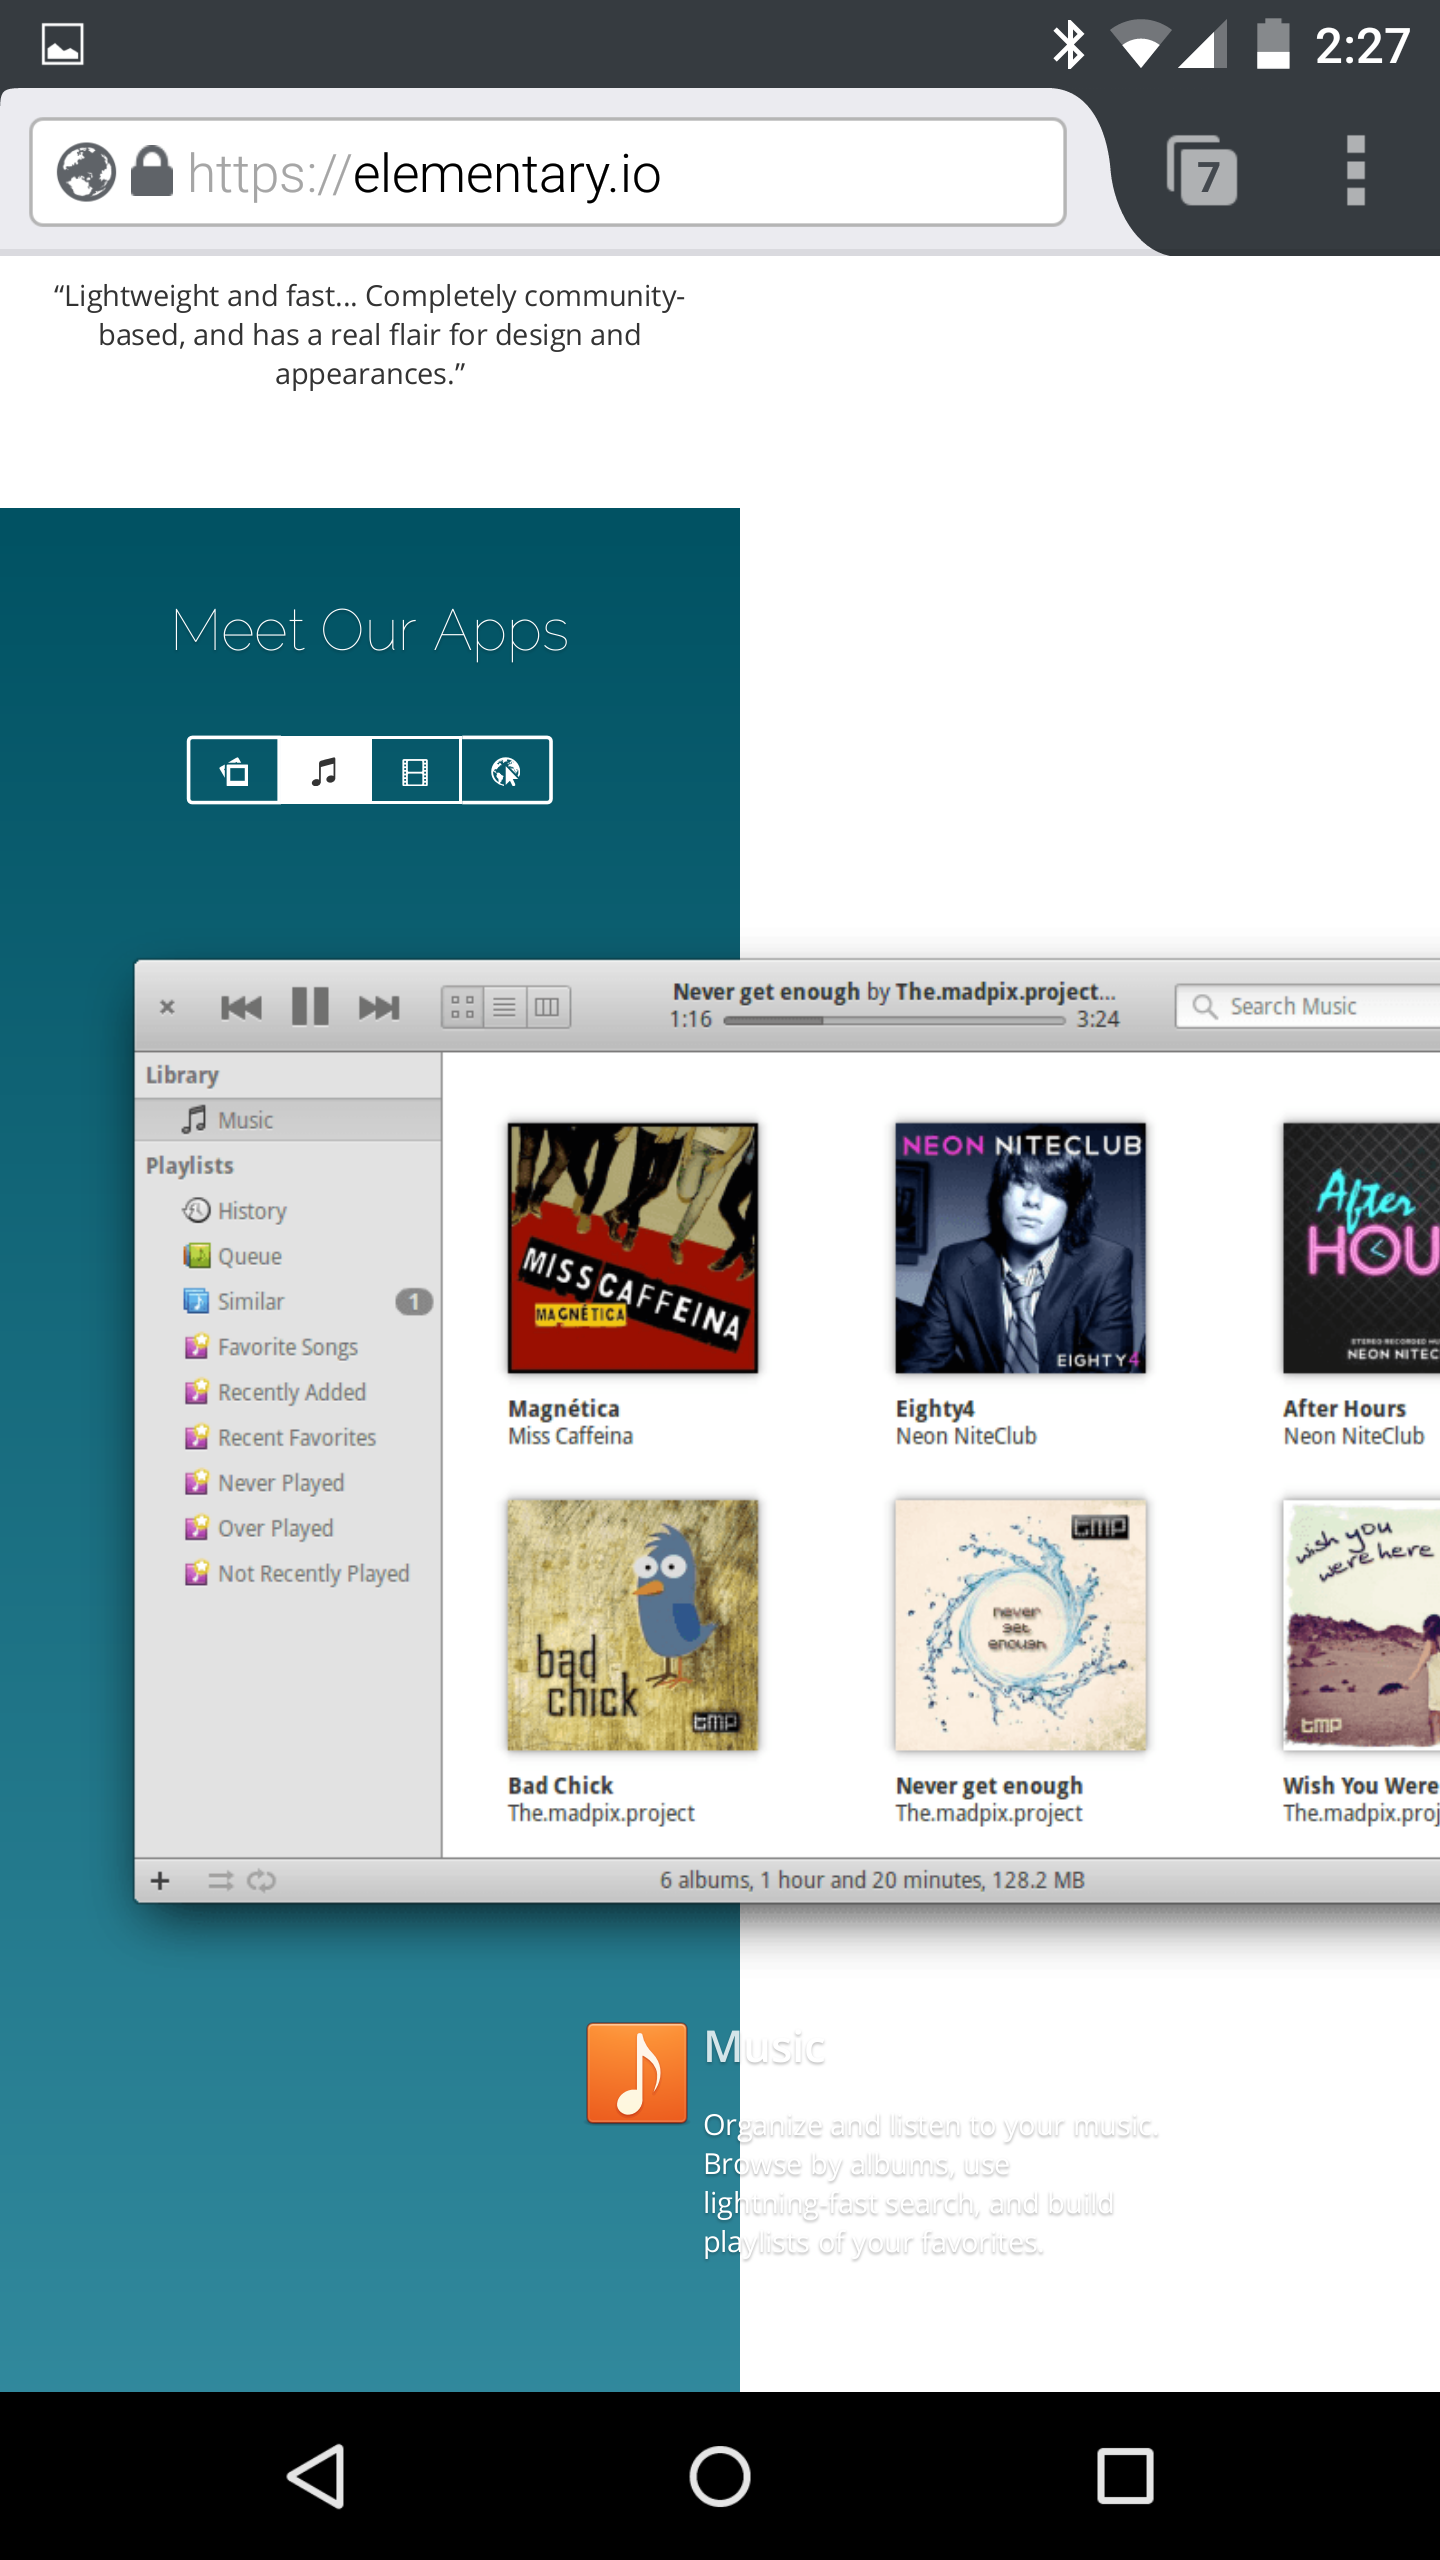Select the web browser app tab icon

click(x=506, y=771)
